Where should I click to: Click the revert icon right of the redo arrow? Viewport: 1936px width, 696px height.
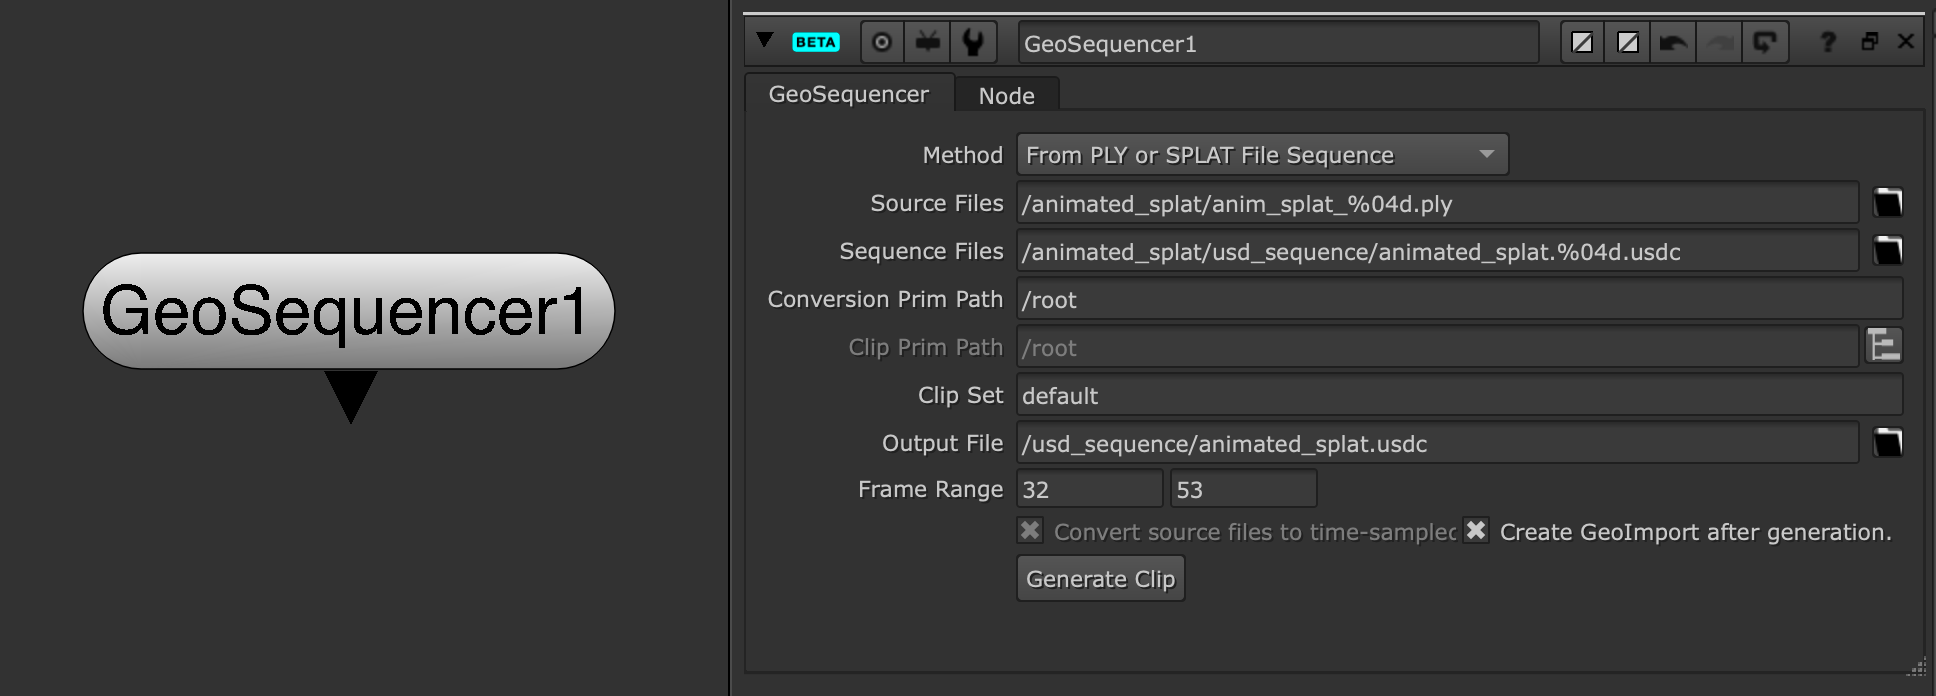click(1765, 42)
